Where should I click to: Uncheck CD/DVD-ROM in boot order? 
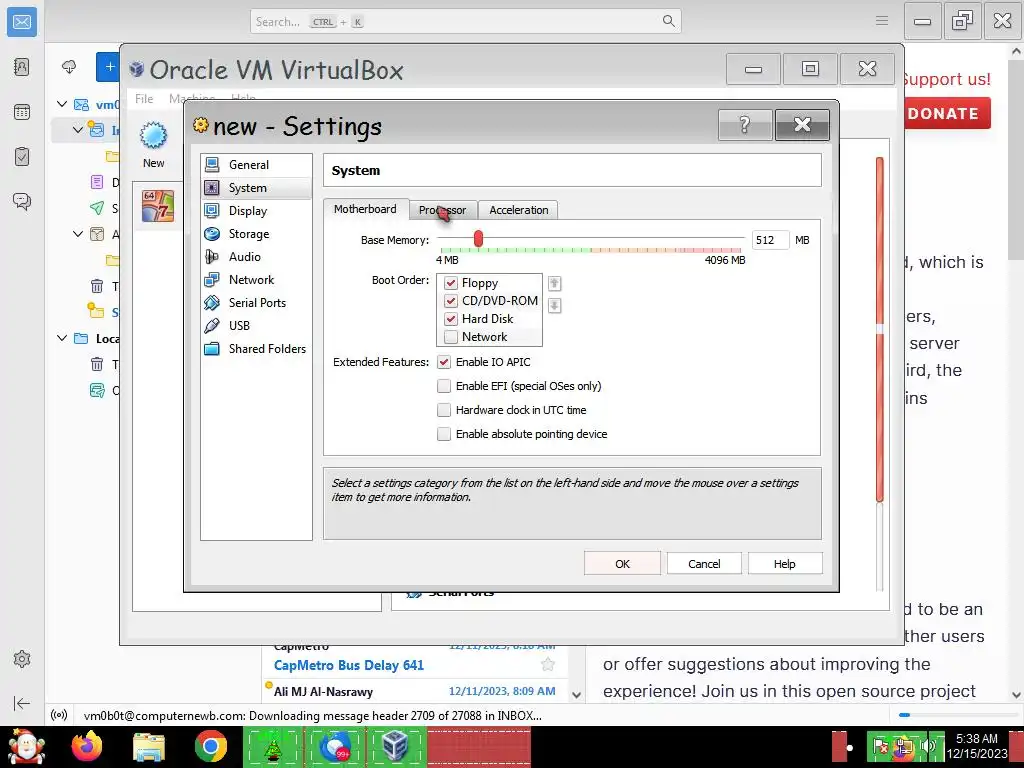click(451, 301)
